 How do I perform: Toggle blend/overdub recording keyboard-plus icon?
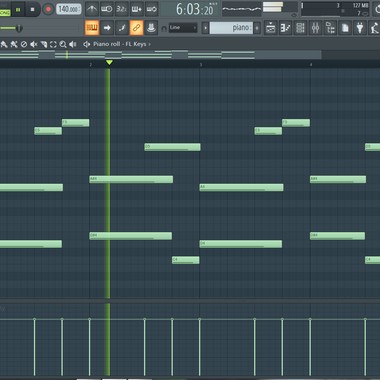click(x=137, y=9)
